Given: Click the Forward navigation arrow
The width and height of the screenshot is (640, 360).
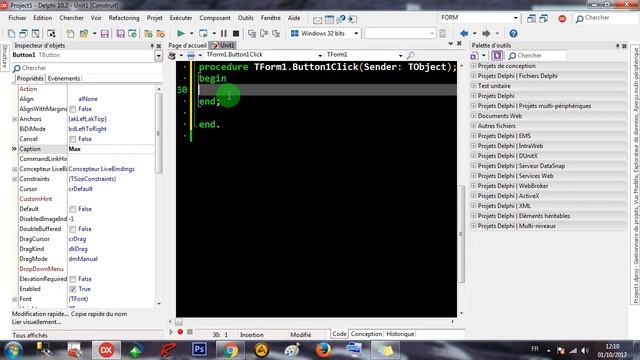Looking at the screenshot, I should point(486,33).
